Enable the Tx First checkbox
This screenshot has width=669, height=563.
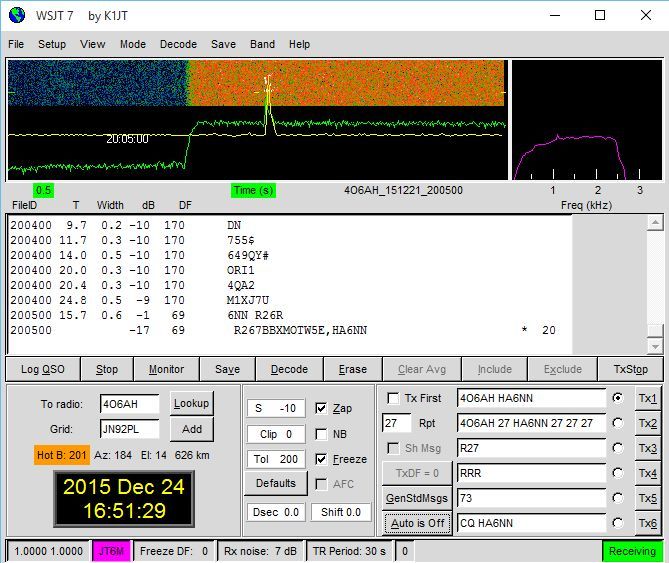(x=393, y=398)
